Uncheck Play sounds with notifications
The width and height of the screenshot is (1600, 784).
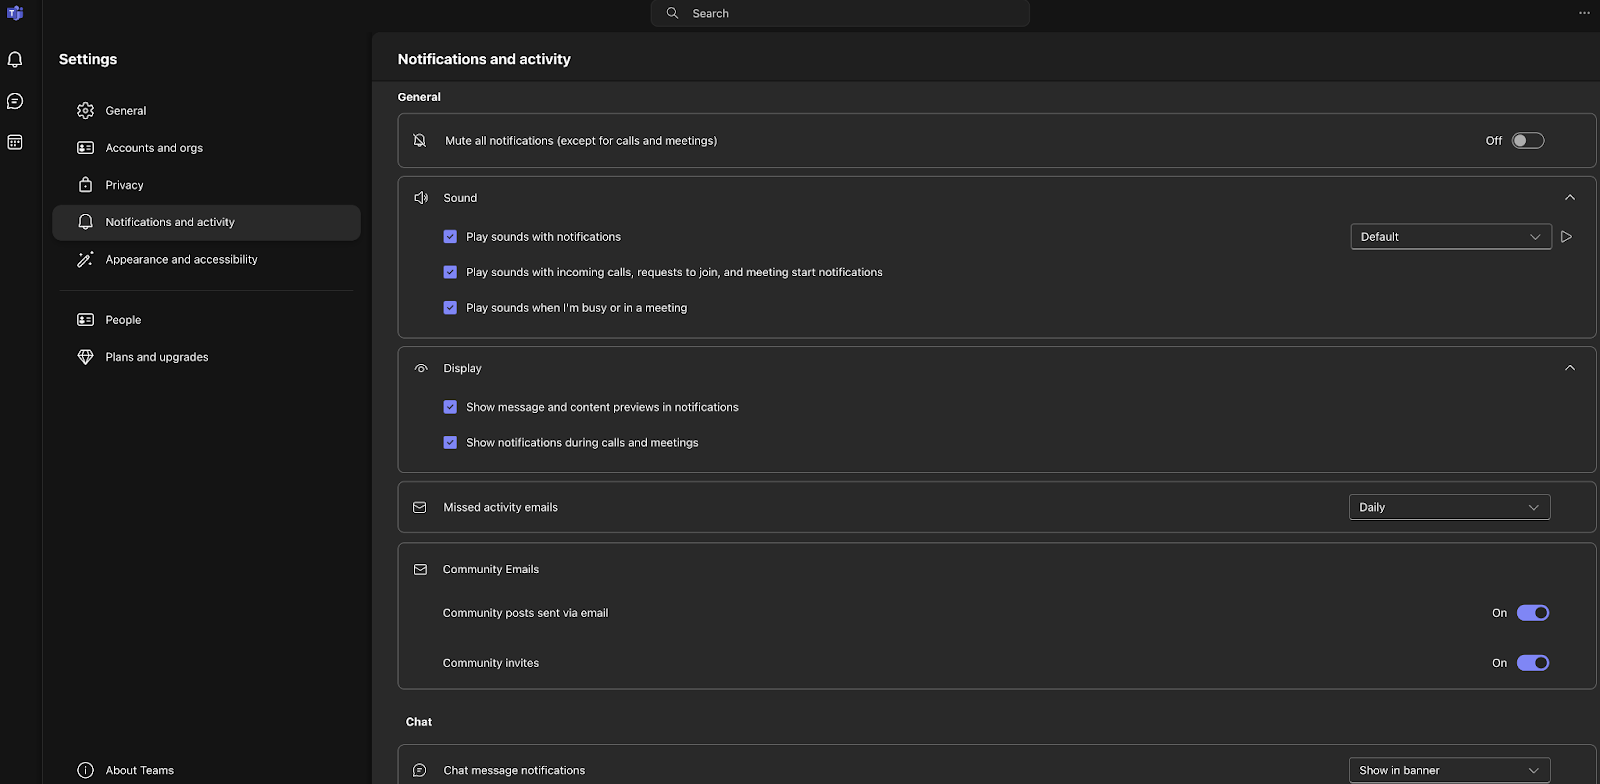[450, 237]
